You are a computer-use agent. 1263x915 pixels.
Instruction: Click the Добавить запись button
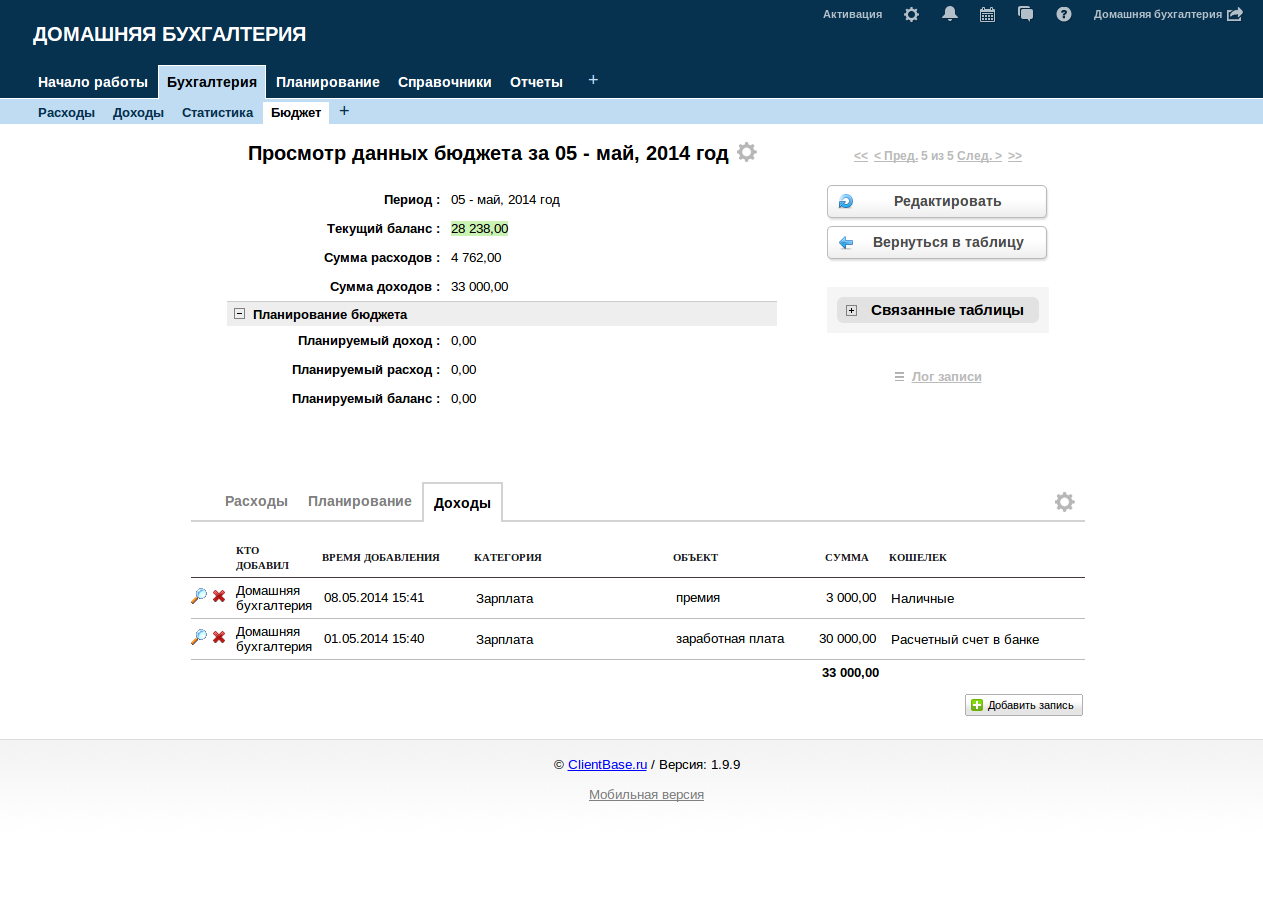pyautogui.click(x=1023, y=705)
